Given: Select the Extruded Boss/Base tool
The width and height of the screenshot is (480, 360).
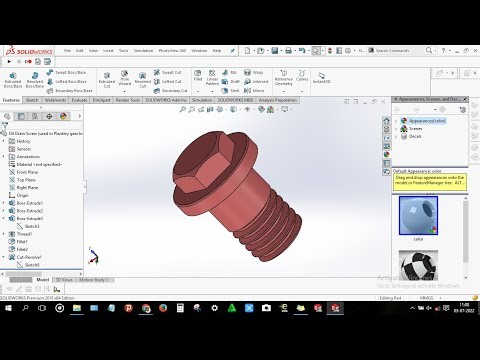Looking at the screenshot, I should (13, 80).
